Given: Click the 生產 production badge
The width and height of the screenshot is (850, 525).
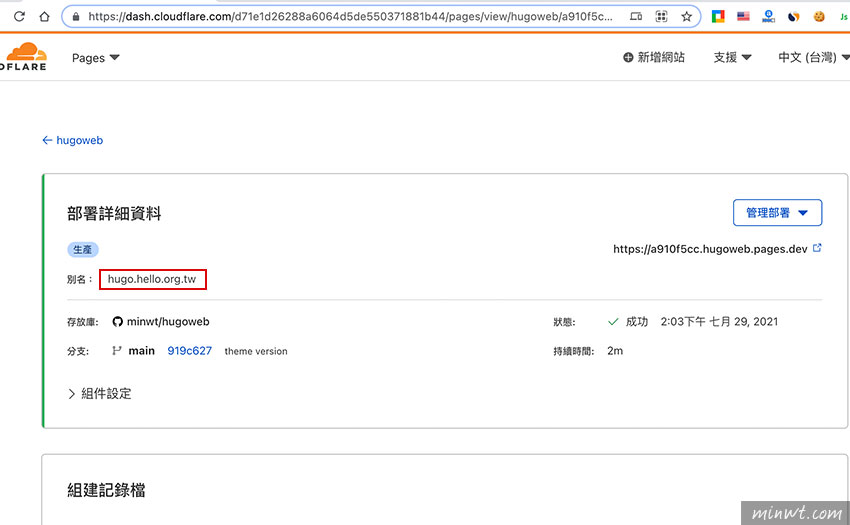Looking at the screenshot, I should click(x=82, y=249).
